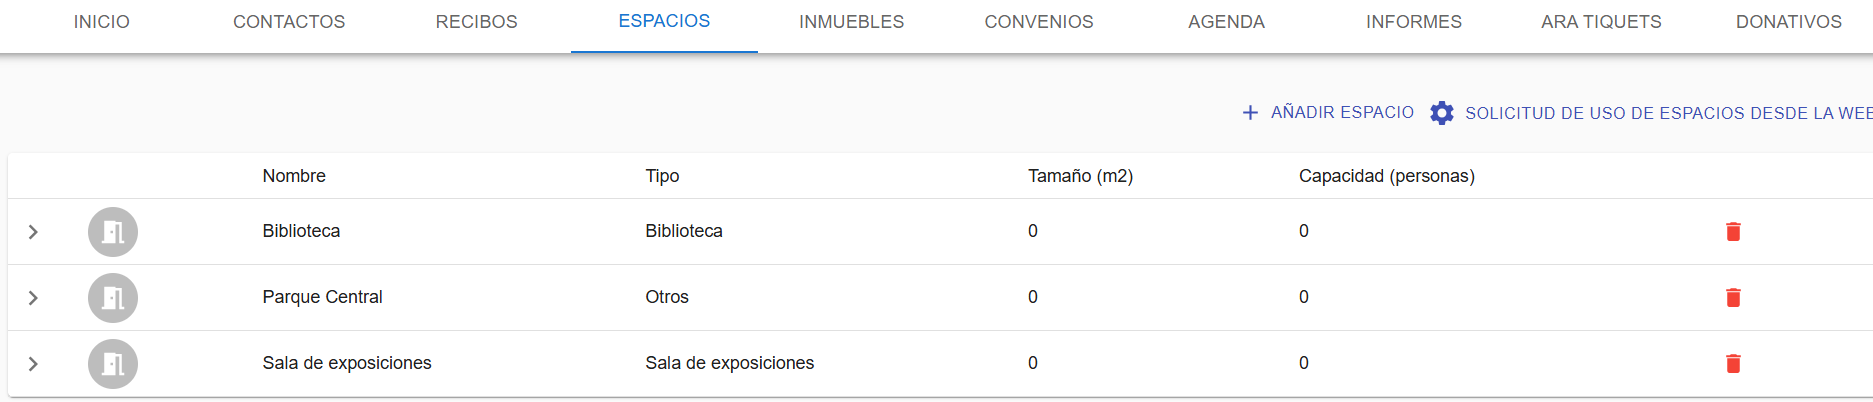Open the CONTACTOS tab
1873x402 pixels.
click(289, 22)
